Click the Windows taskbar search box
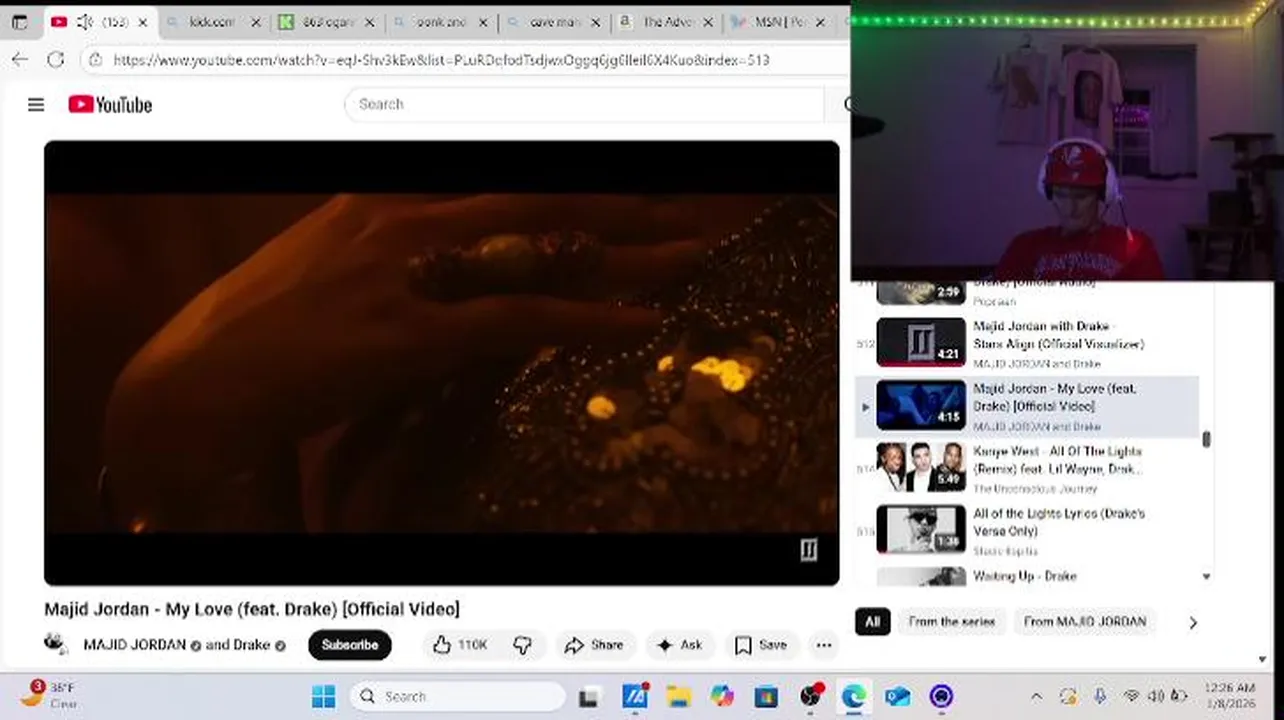The width and height of the screenshot is (1284, 720). 457,696
